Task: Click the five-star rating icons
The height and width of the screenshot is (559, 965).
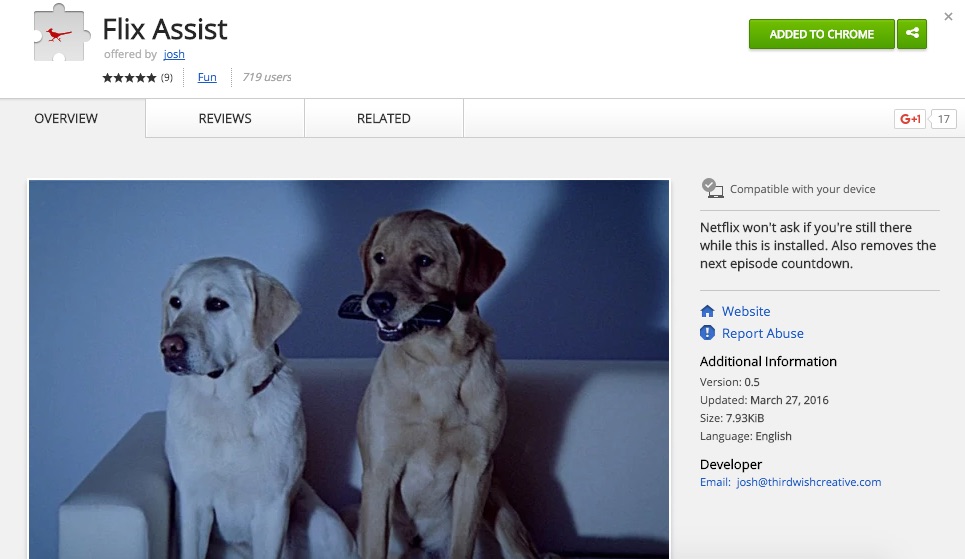Action: point(129,78)
